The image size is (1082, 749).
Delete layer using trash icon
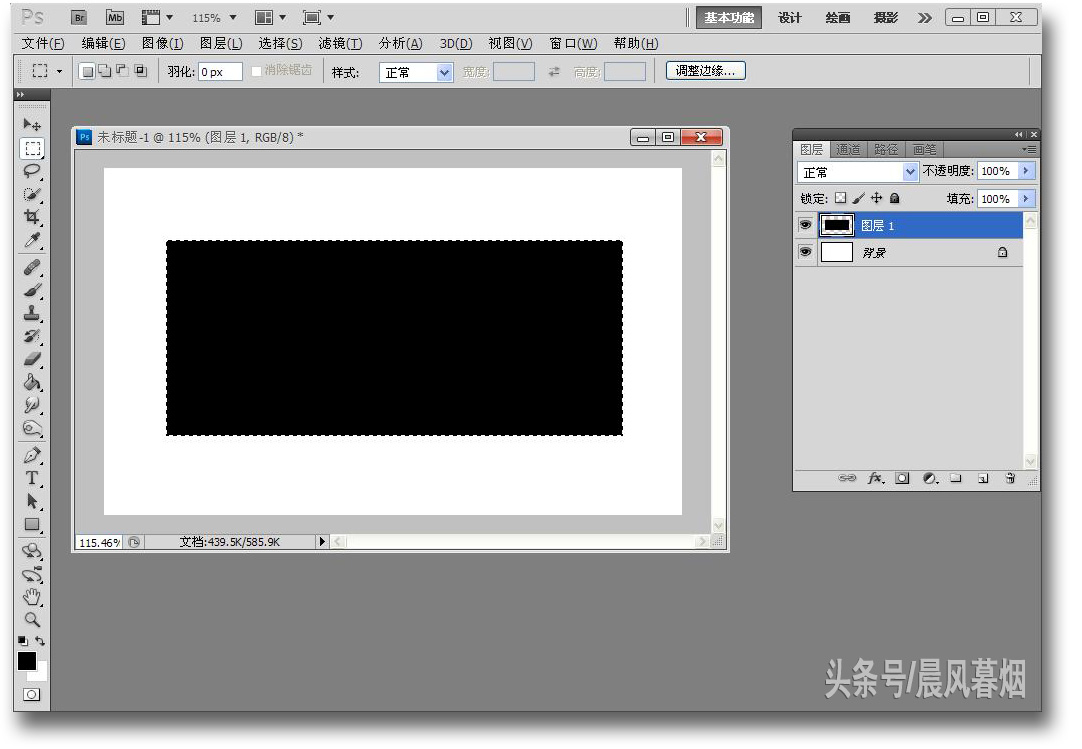coord(1010,479)
